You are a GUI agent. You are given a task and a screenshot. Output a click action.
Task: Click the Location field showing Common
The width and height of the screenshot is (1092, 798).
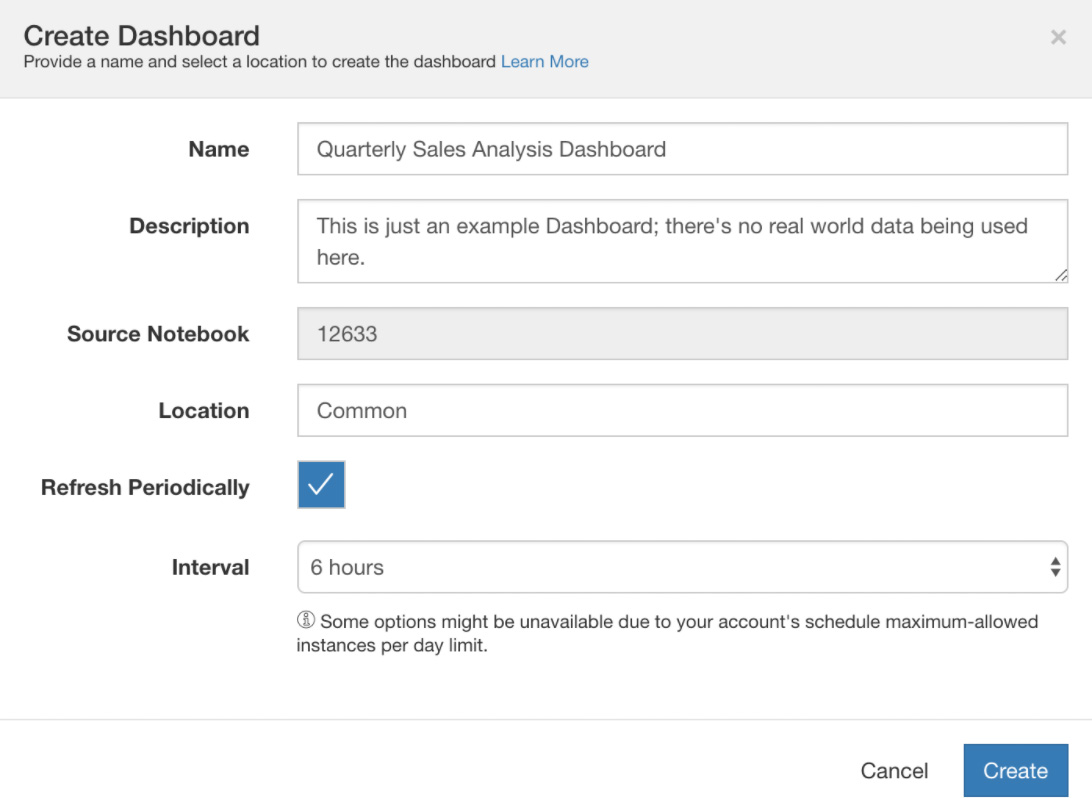[683, 410]
